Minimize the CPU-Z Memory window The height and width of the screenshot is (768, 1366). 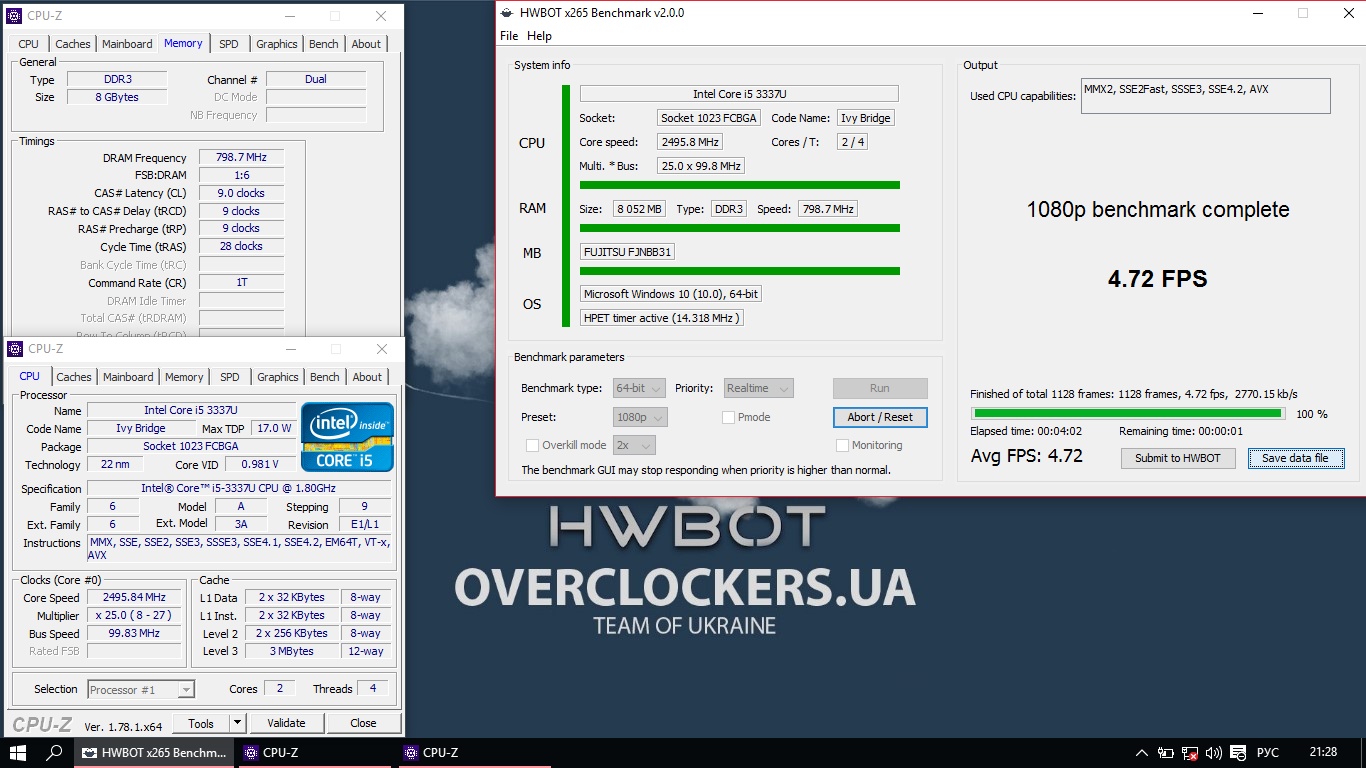[289, 16]
